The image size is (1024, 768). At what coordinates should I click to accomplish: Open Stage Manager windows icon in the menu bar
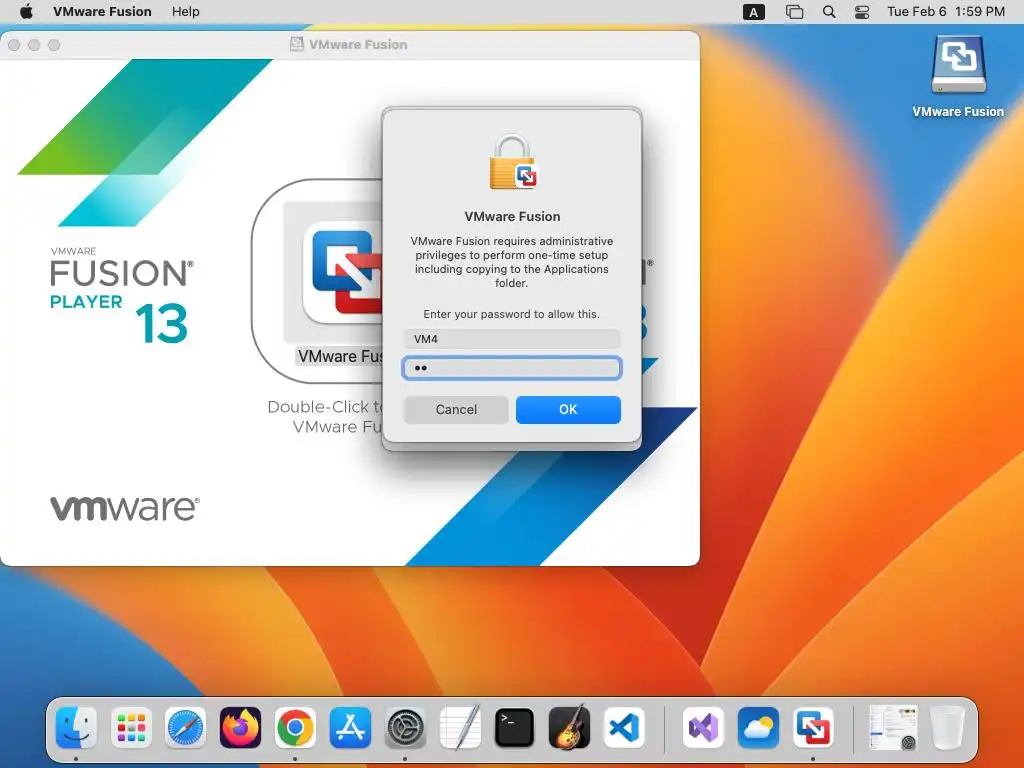click(794, 12)
